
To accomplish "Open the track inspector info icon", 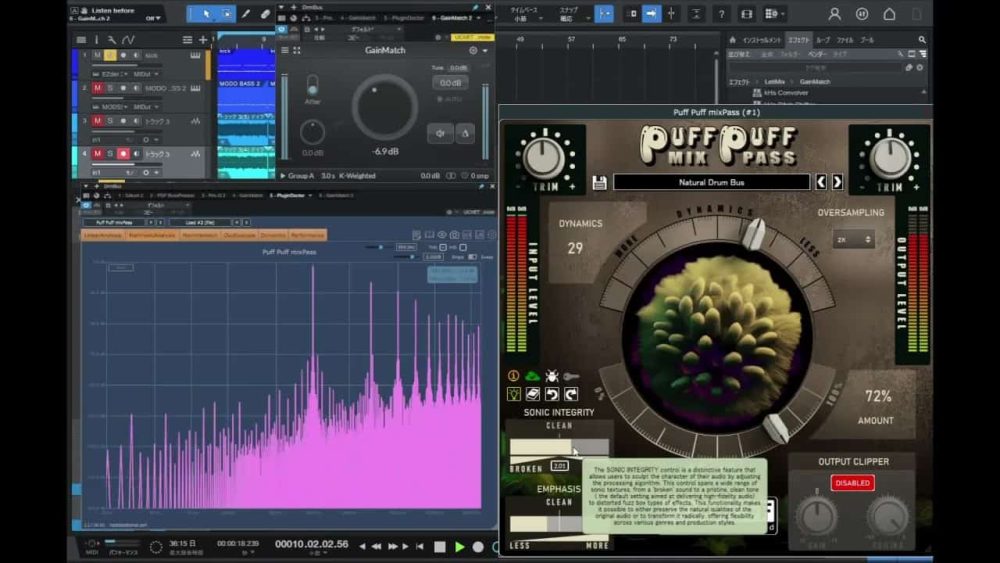I will coord(97,40).
